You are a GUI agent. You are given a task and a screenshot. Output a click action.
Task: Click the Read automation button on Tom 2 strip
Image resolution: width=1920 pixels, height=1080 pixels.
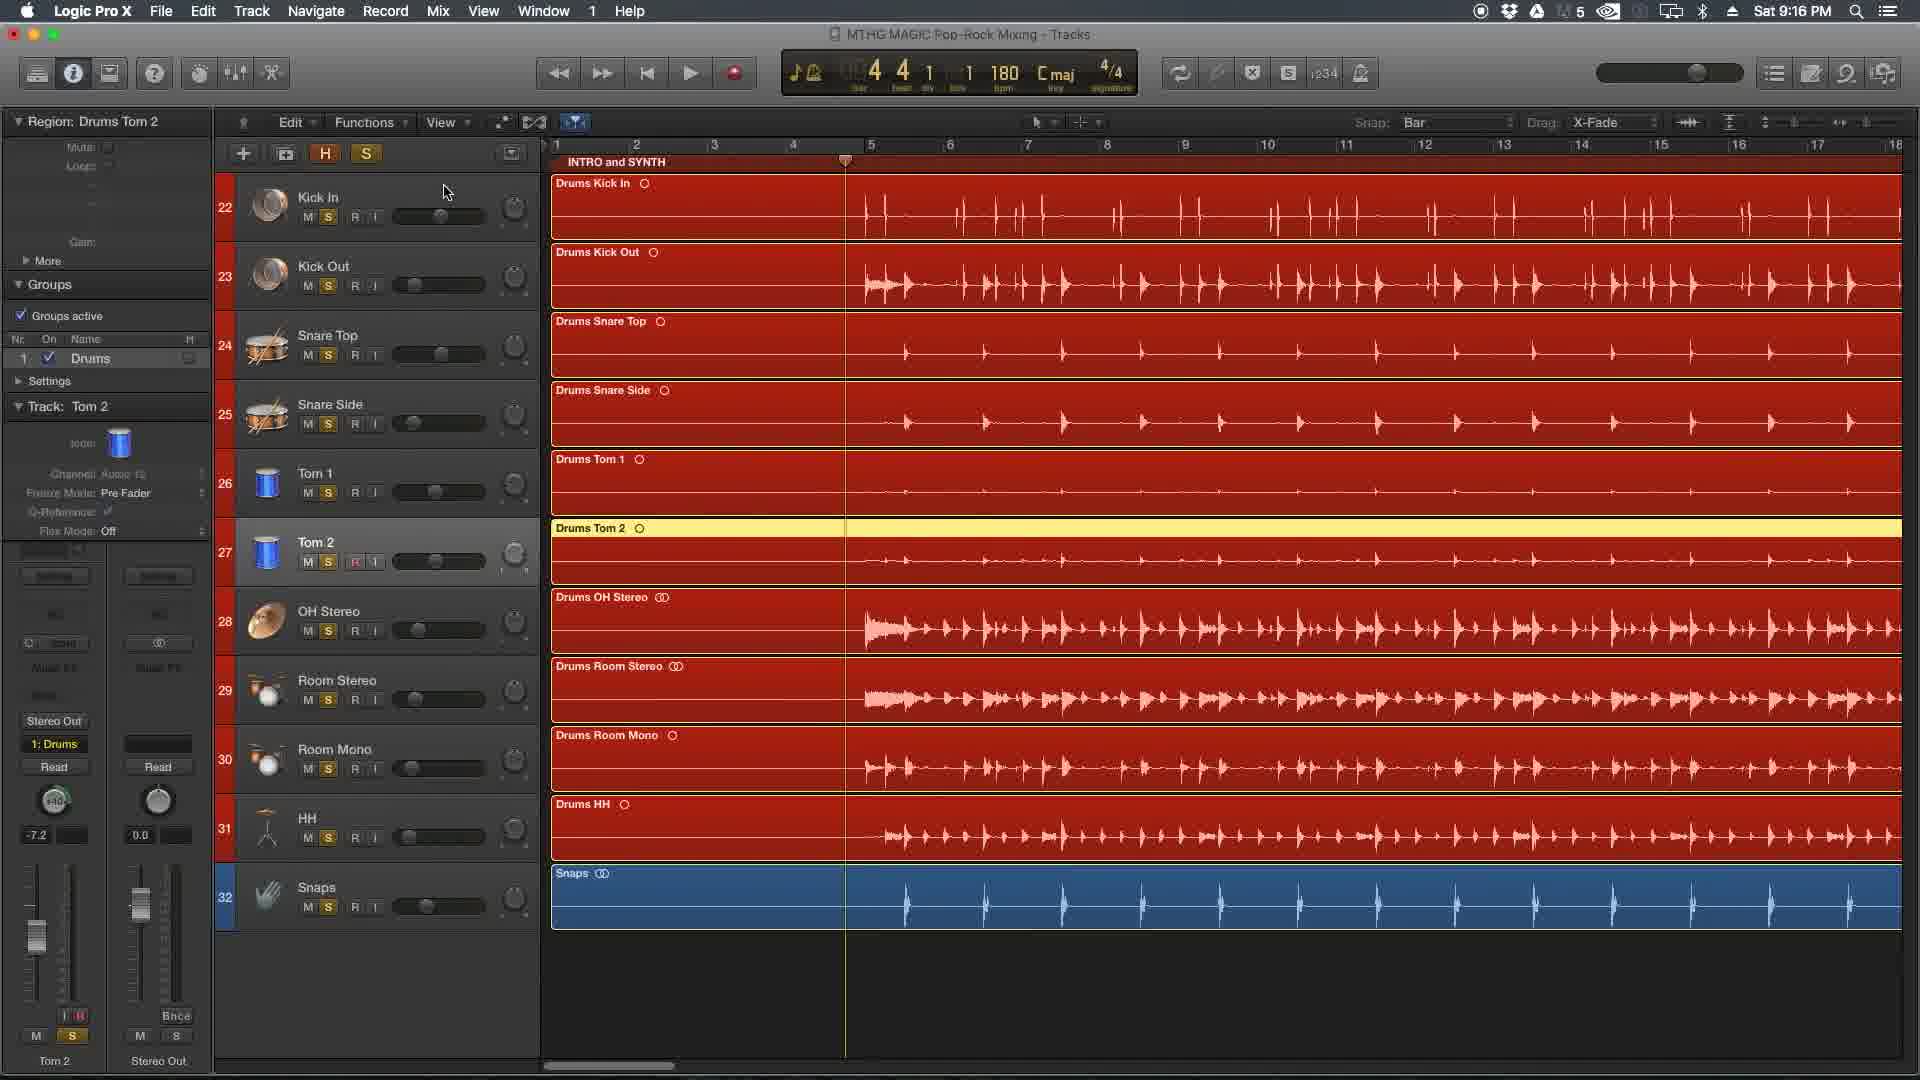point(54,767)
